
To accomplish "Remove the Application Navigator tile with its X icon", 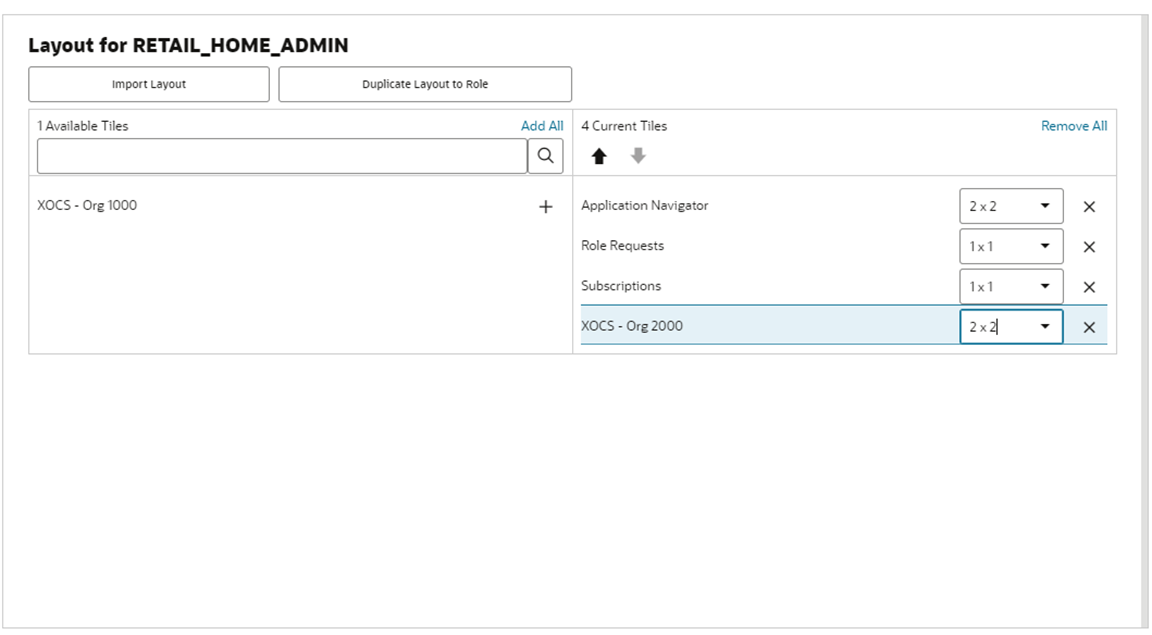I will tap(1088, 206).
